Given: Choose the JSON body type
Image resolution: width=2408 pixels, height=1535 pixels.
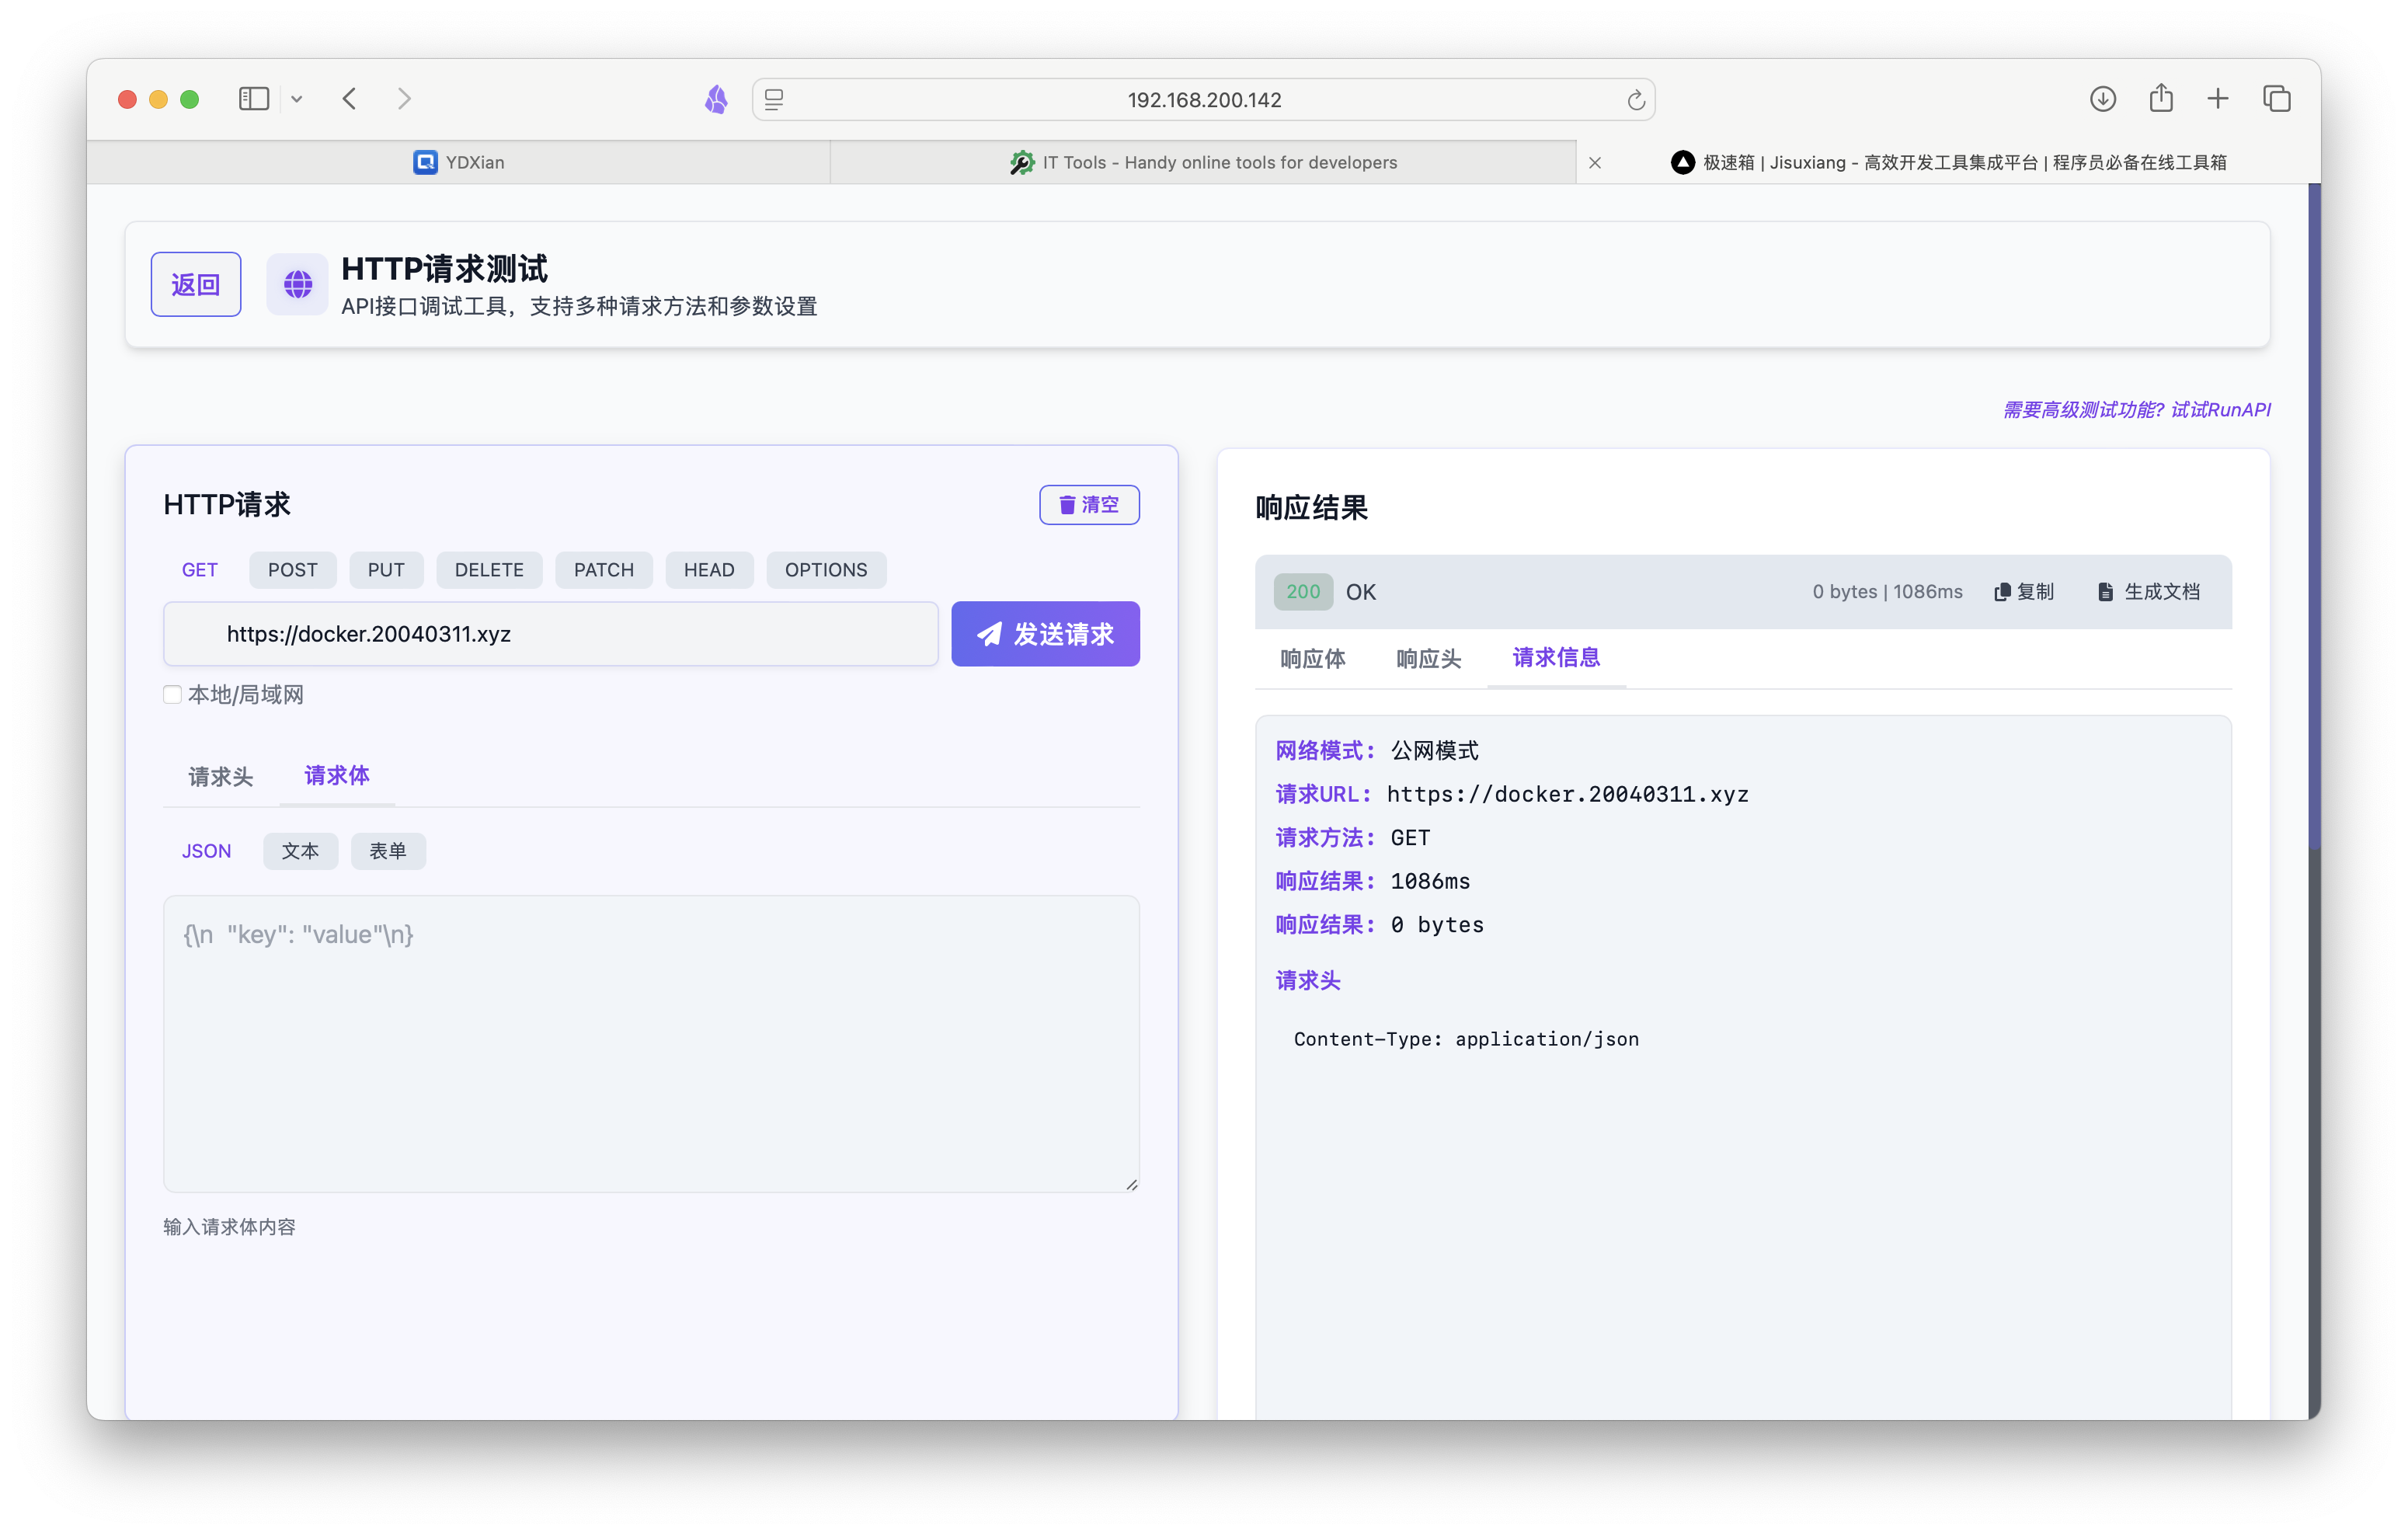Looking at the screenshot, I should pyautogui.click(x=206, y=851).
